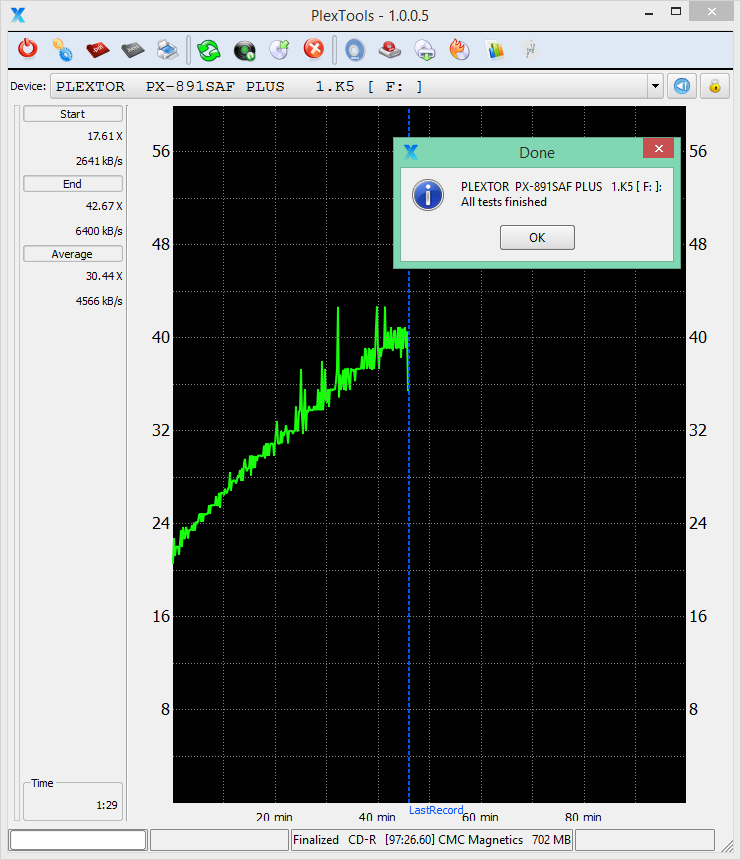Click OK in the Done dialog
This screenshot has width=741, height=860.
(537, 237)
